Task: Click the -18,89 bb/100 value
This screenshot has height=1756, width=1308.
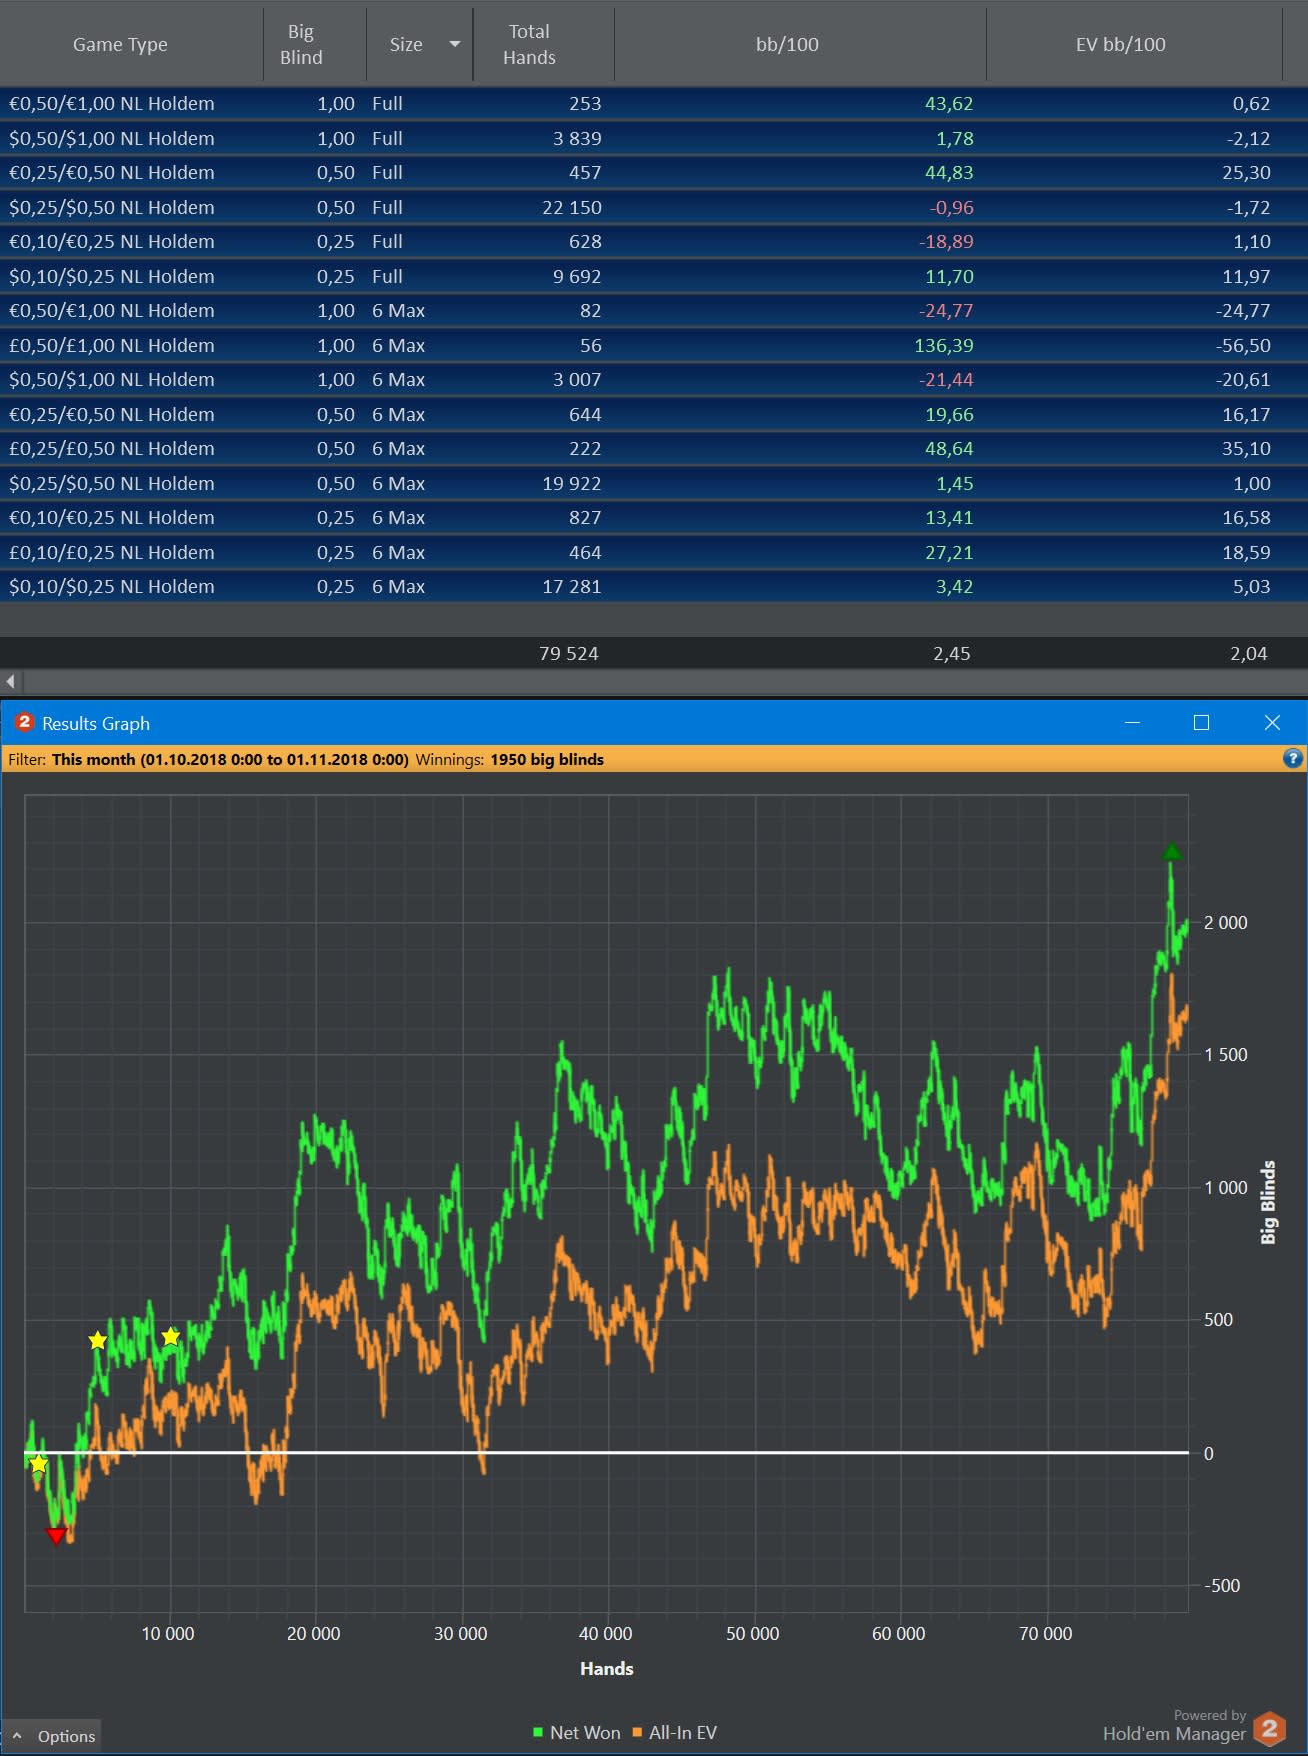Action: [945, 241]
